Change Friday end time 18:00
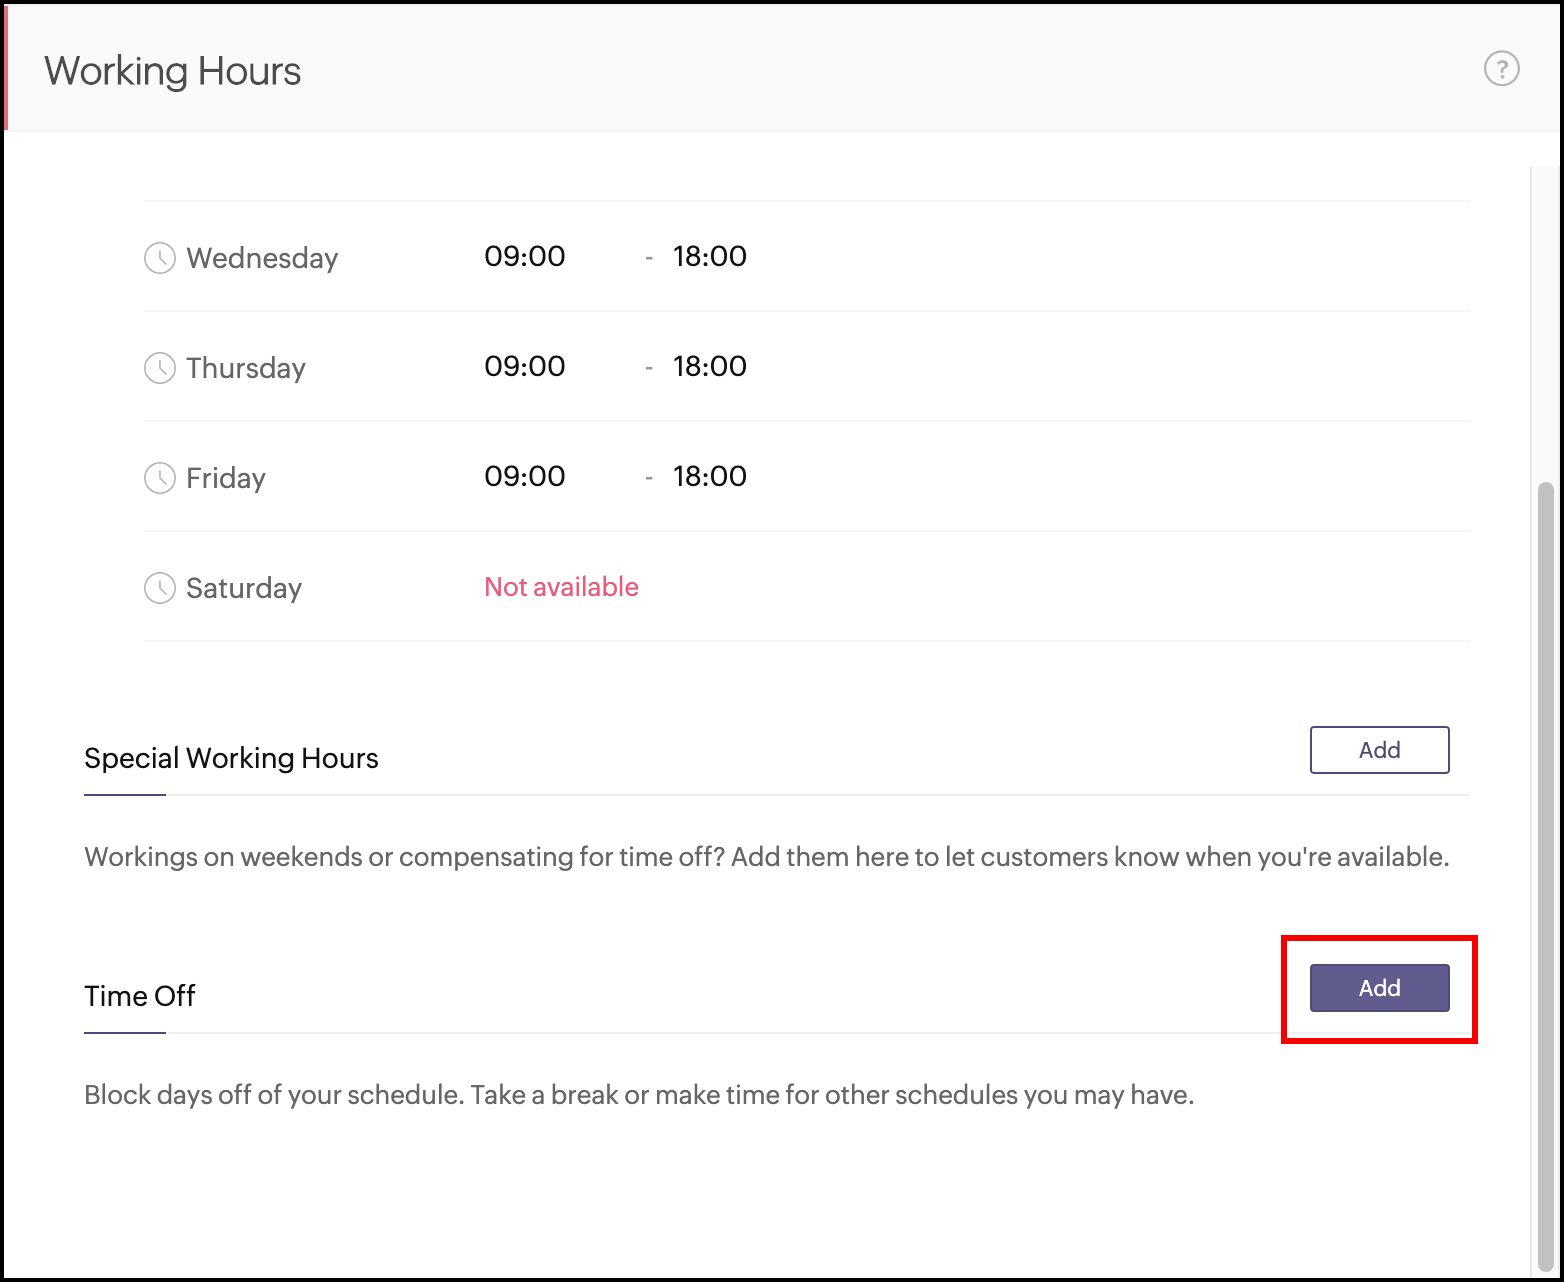The image size is (1564, 1282). (709, 477)
